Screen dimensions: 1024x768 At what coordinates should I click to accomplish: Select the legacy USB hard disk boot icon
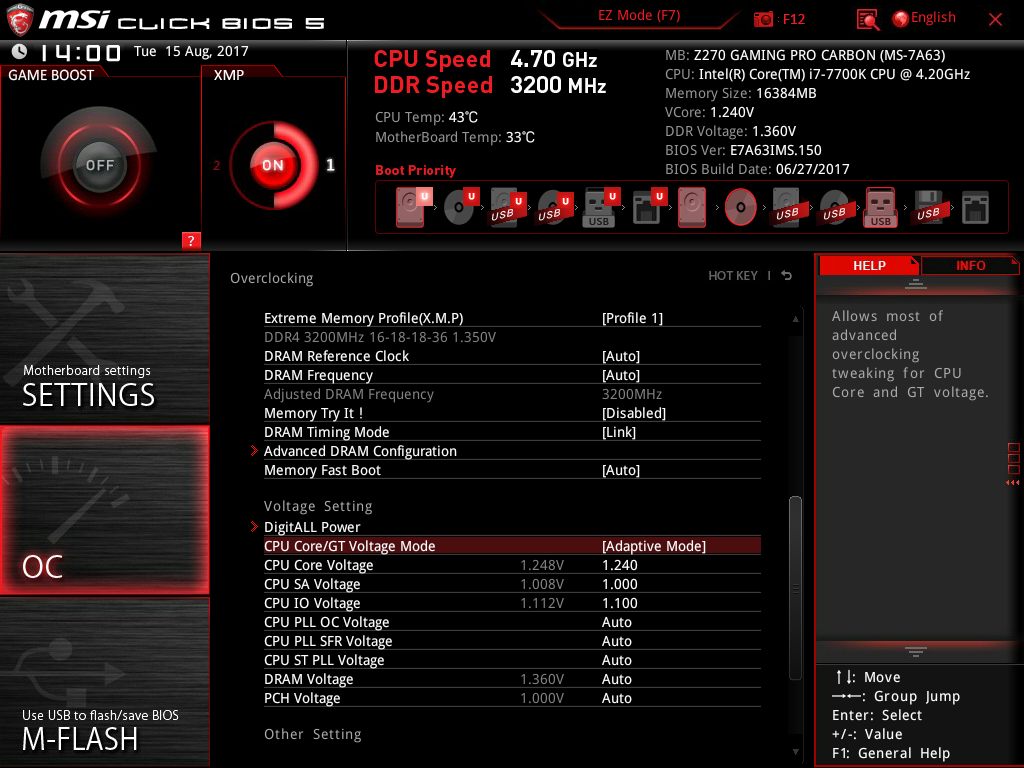coord(787,207)
